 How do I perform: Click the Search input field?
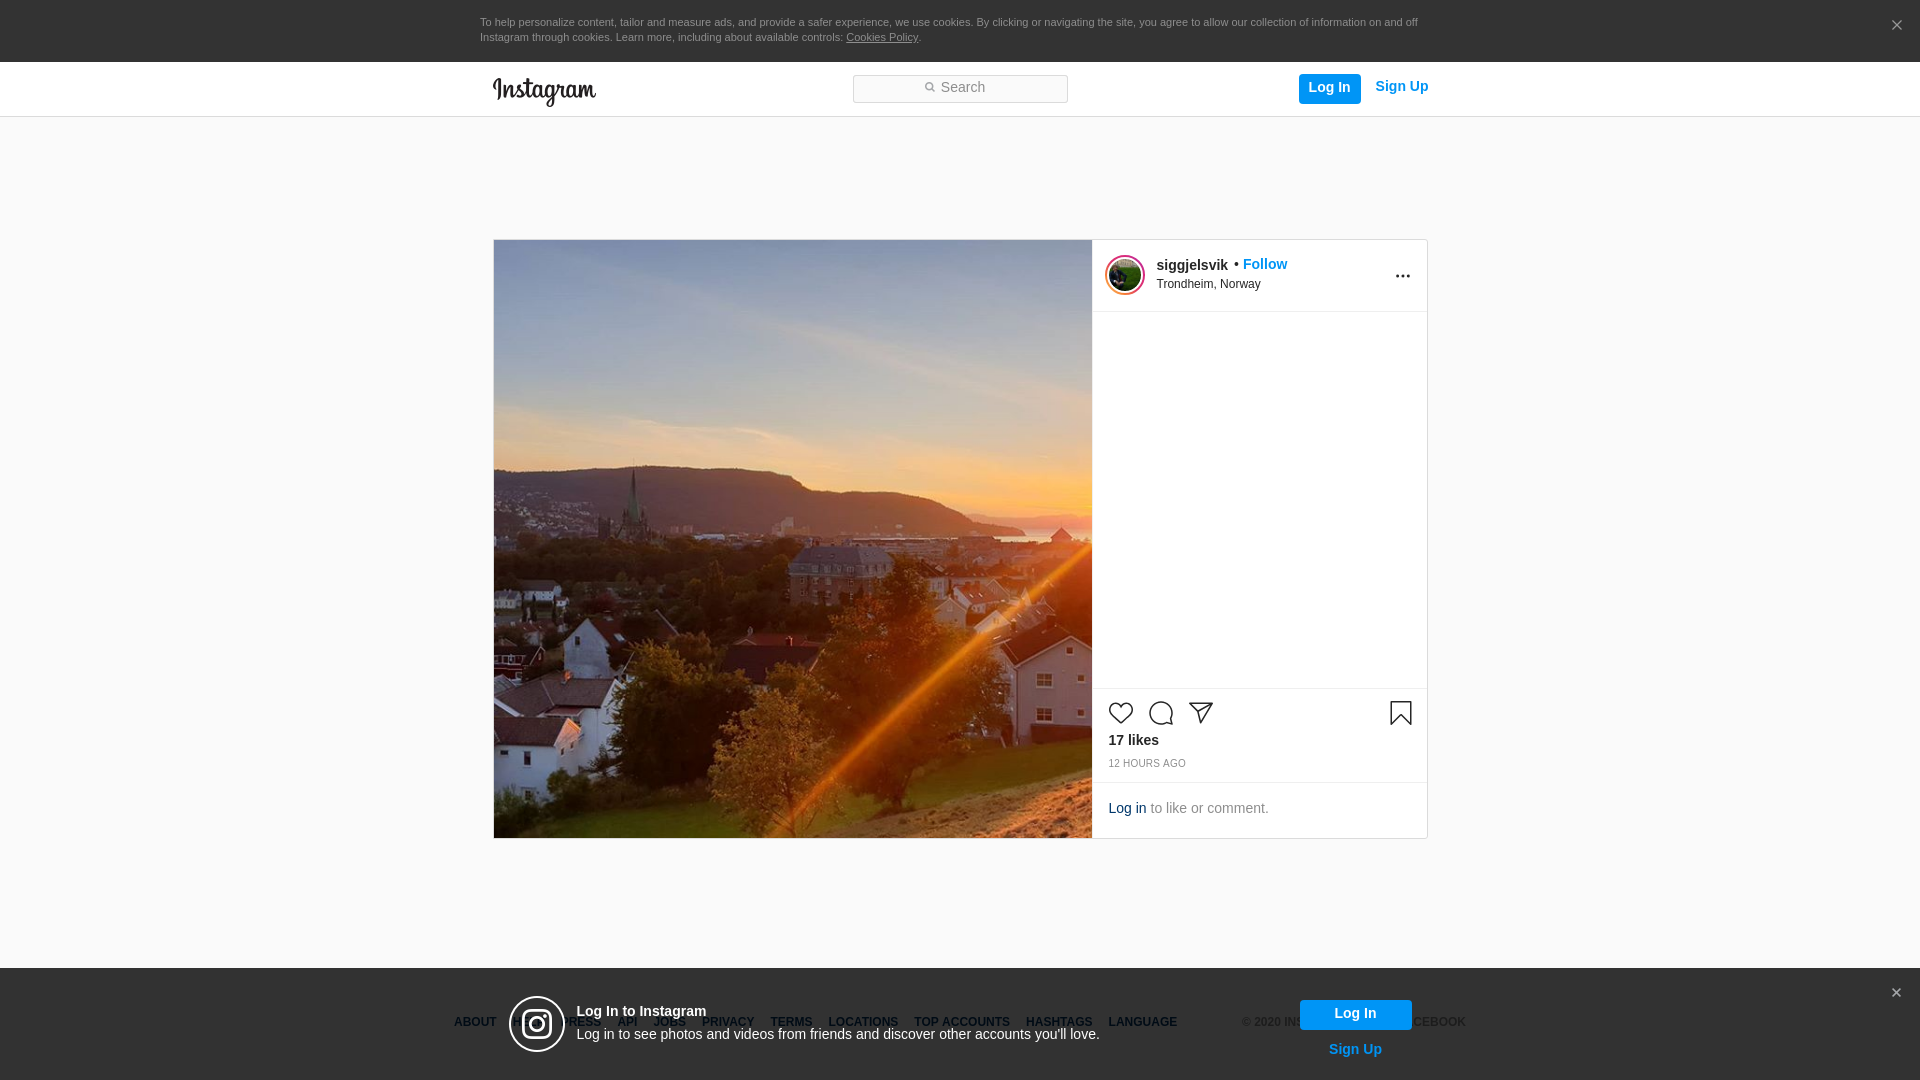[960, 88]
